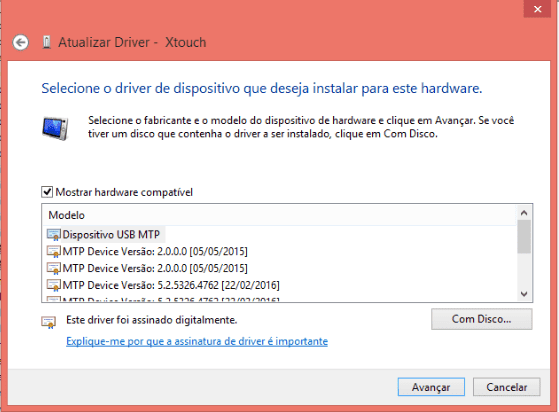Click the portable device illustration beside the instructions

coord(55,128)
